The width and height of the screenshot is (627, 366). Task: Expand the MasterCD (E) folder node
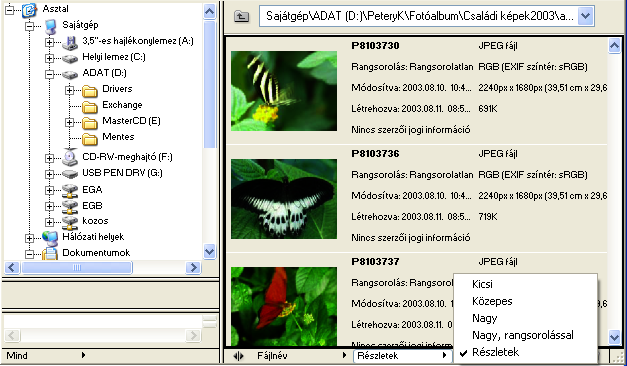tap(69, 122)
